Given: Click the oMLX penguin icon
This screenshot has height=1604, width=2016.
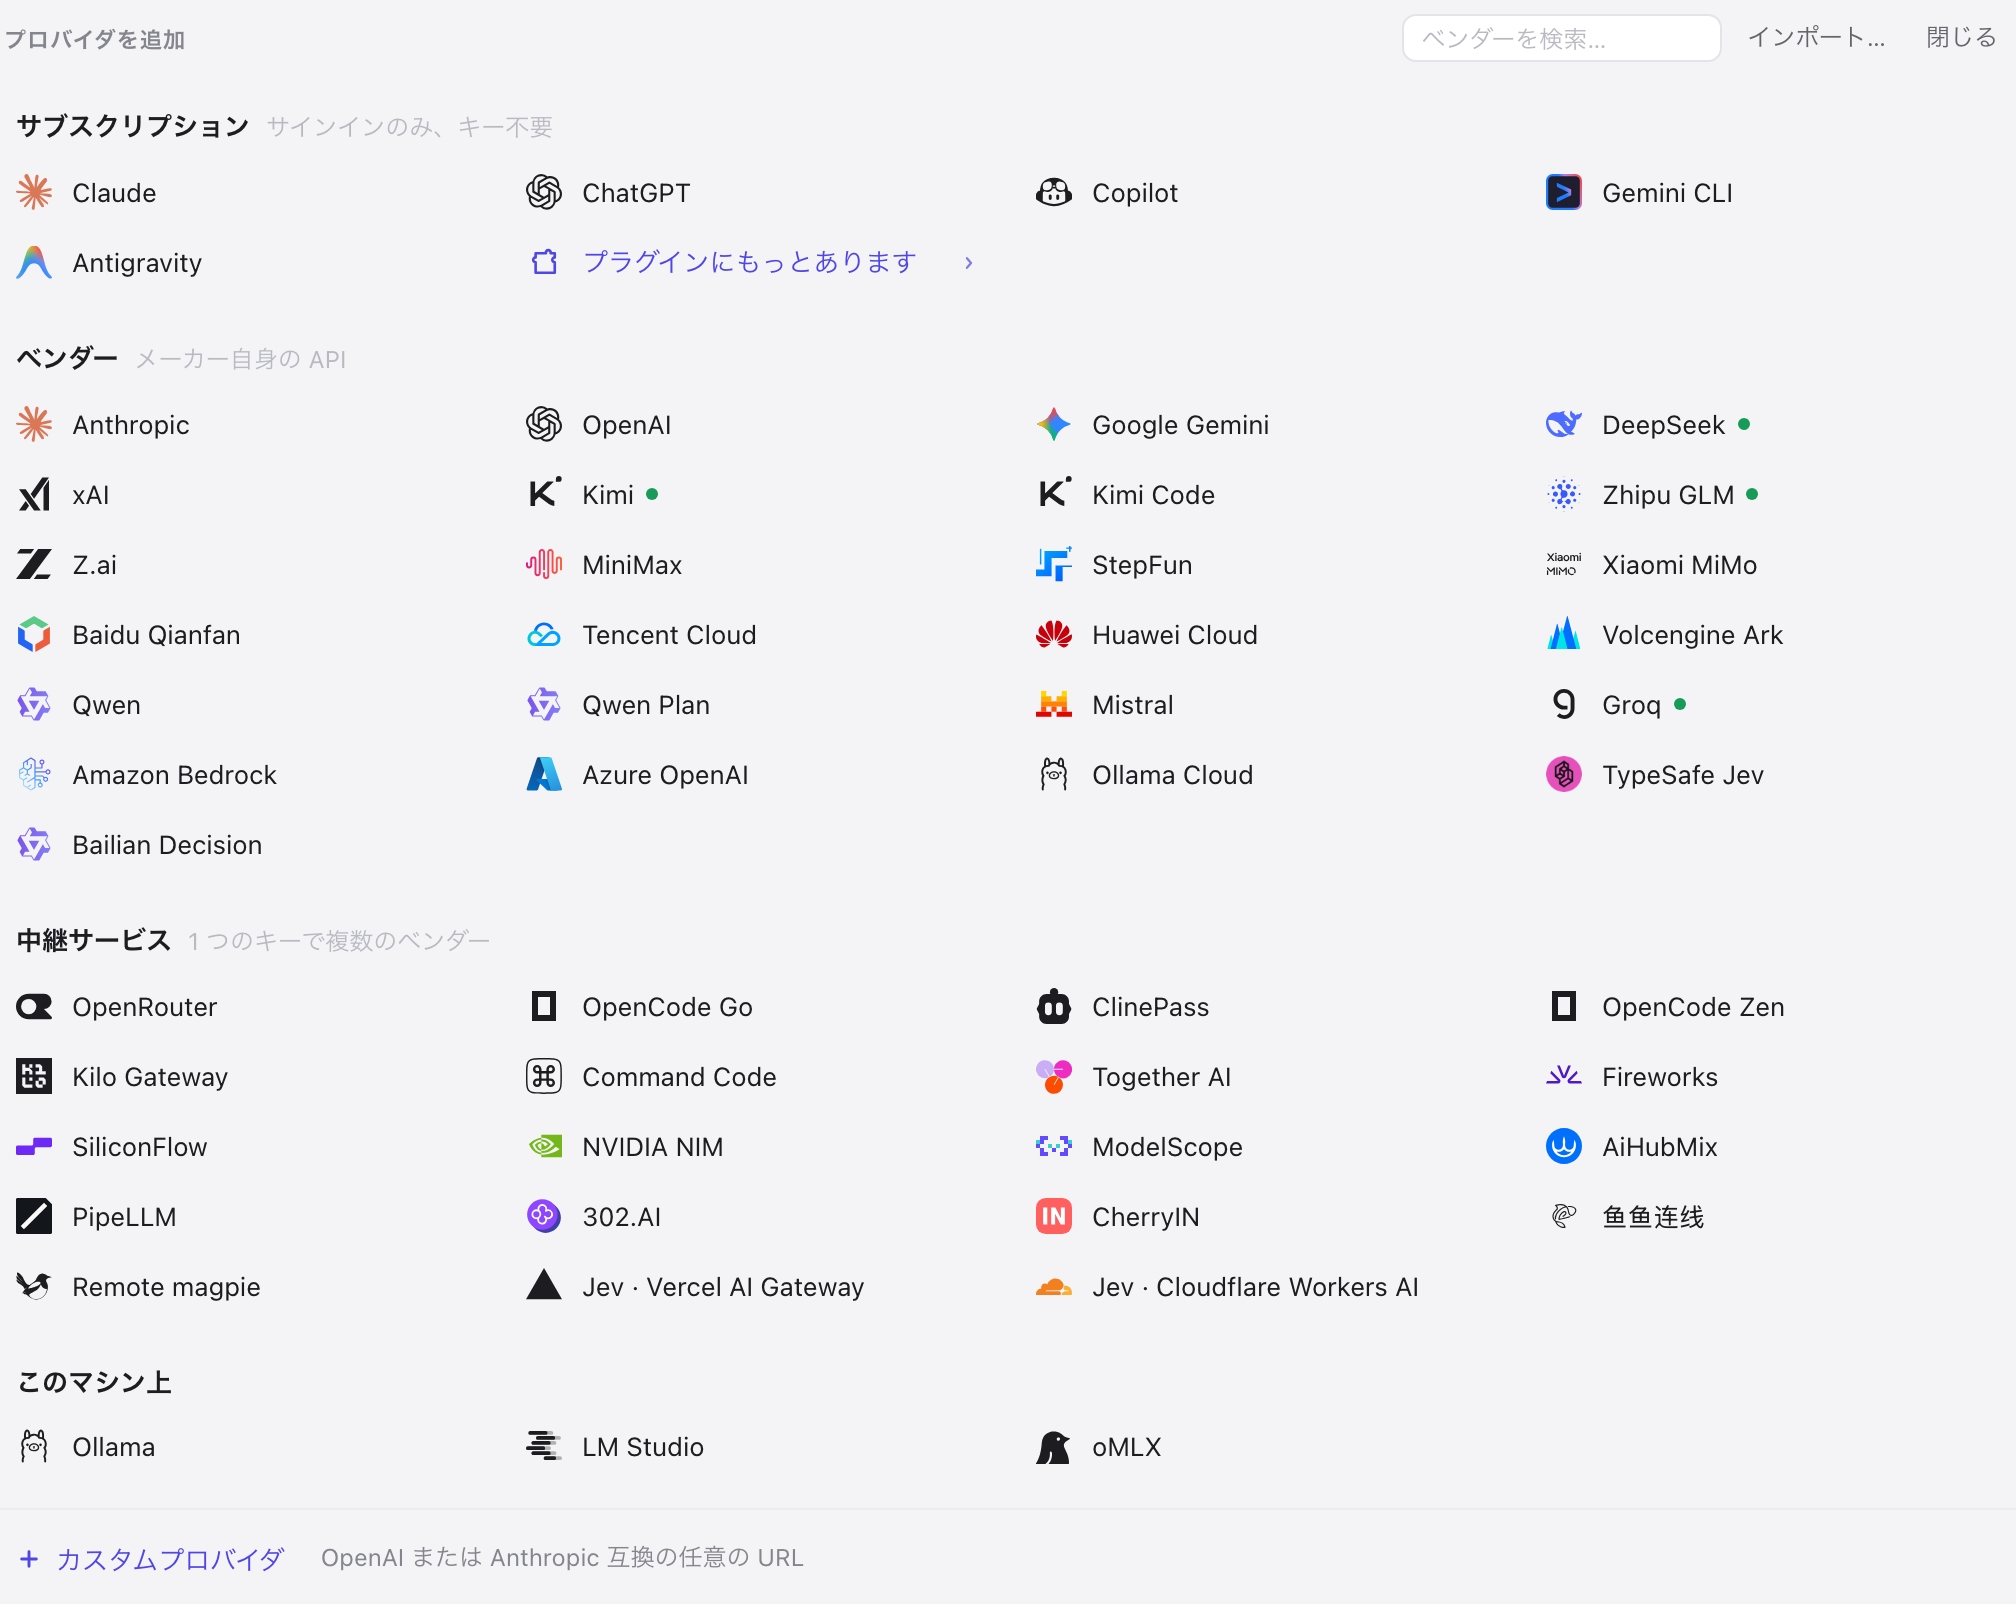Looking at the screenshot, I should (x=1054, y=1446).
